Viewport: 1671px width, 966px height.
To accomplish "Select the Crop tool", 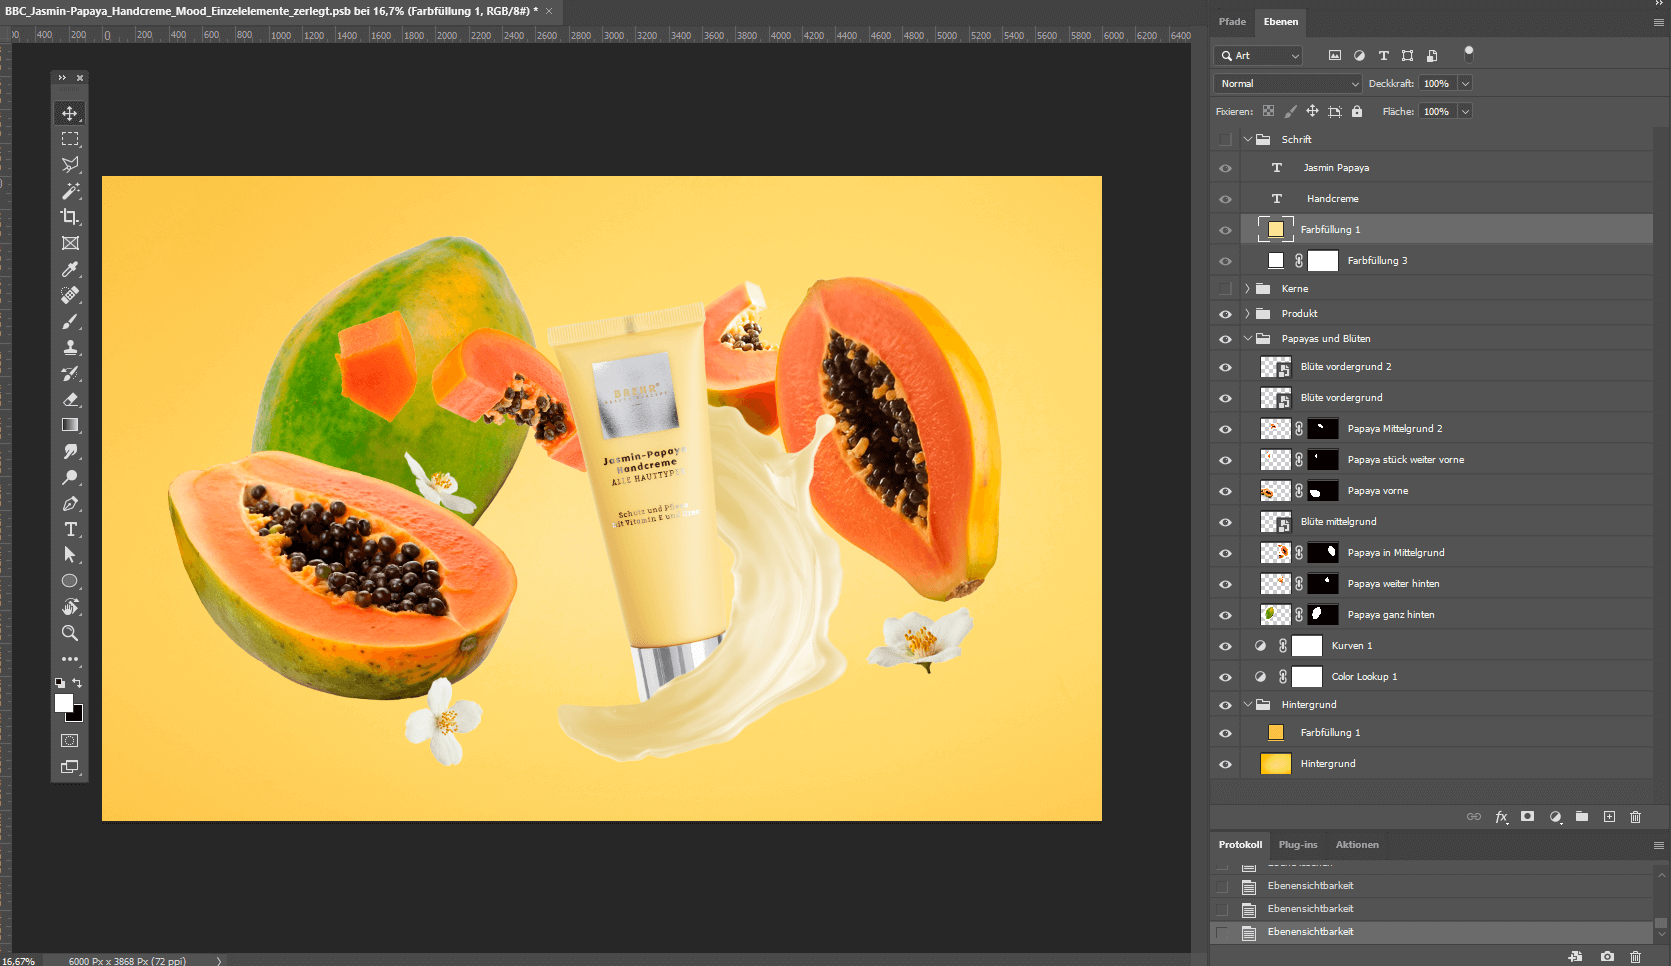I will 70,217.
